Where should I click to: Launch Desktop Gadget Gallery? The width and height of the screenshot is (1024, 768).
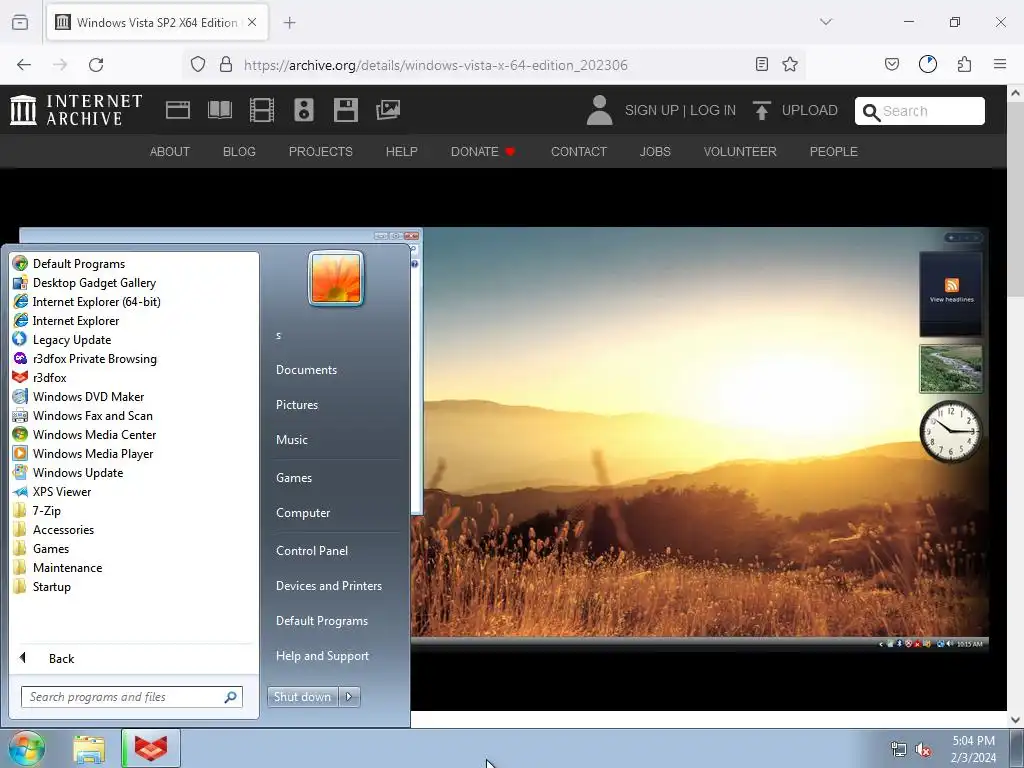(134, 283)
